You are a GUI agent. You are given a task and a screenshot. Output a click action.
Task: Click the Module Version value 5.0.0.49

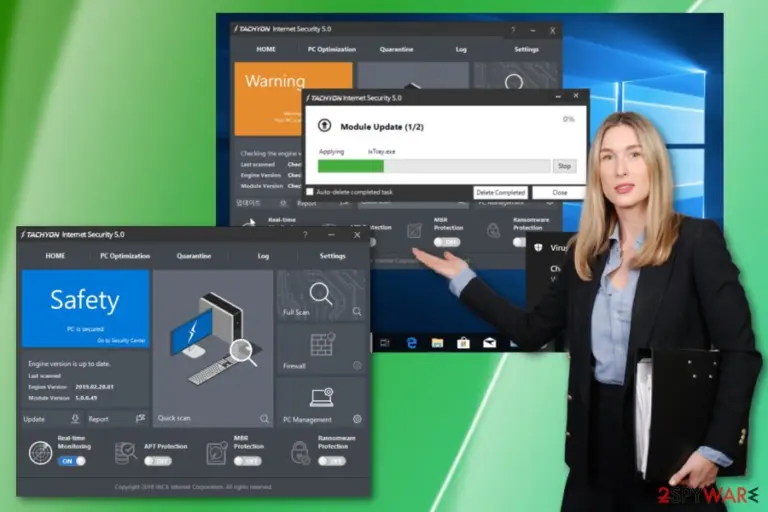(86, 398)
